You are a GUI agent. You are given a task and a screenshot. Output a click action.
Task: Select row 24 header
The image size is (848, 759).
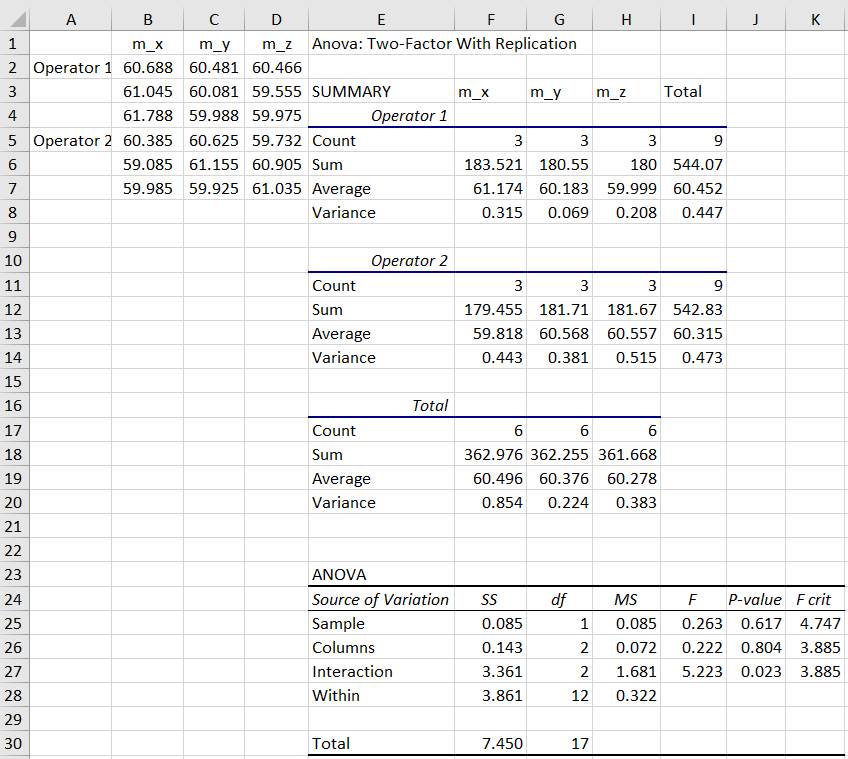(14, 599)
